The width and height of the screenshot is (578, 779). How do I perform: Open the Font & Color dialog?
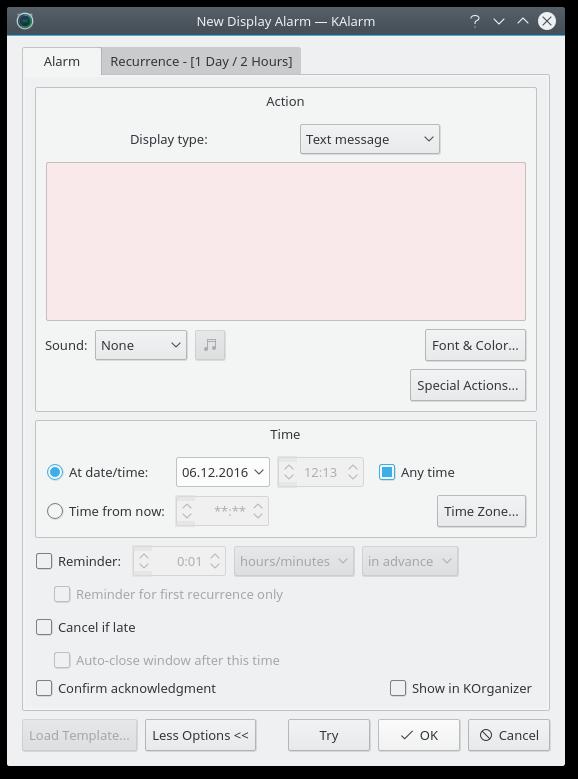point(475,345)
